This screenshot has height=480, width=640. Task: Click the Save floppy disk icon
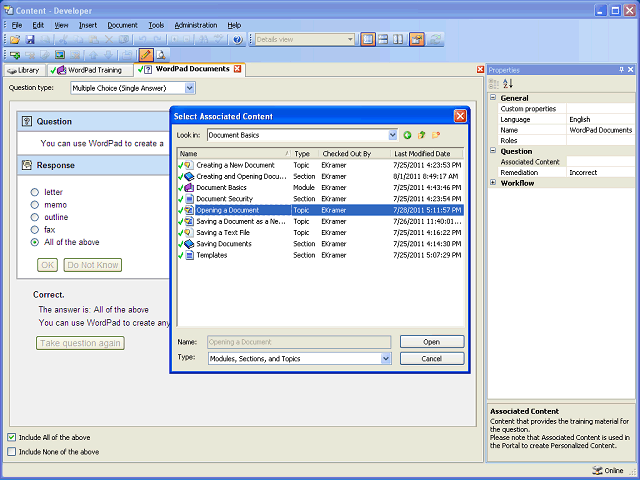[x=30, y=40]
